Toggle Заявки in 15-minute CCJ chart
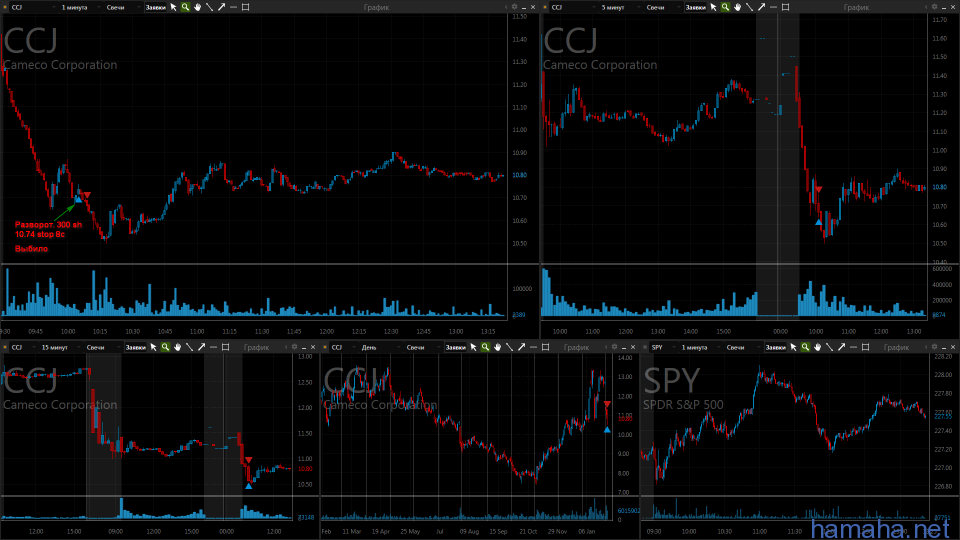960x540 pixels. tap(135, 347)
